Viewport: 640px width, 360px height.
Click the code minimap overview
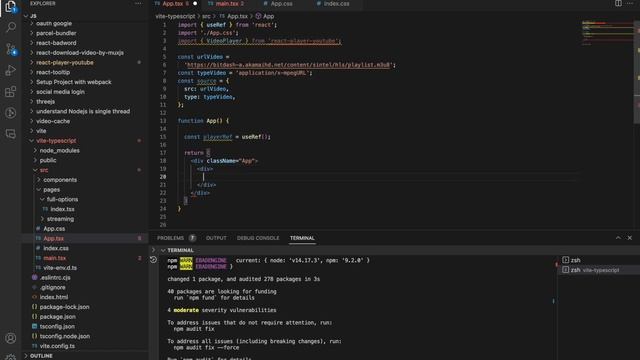[607, 33]
